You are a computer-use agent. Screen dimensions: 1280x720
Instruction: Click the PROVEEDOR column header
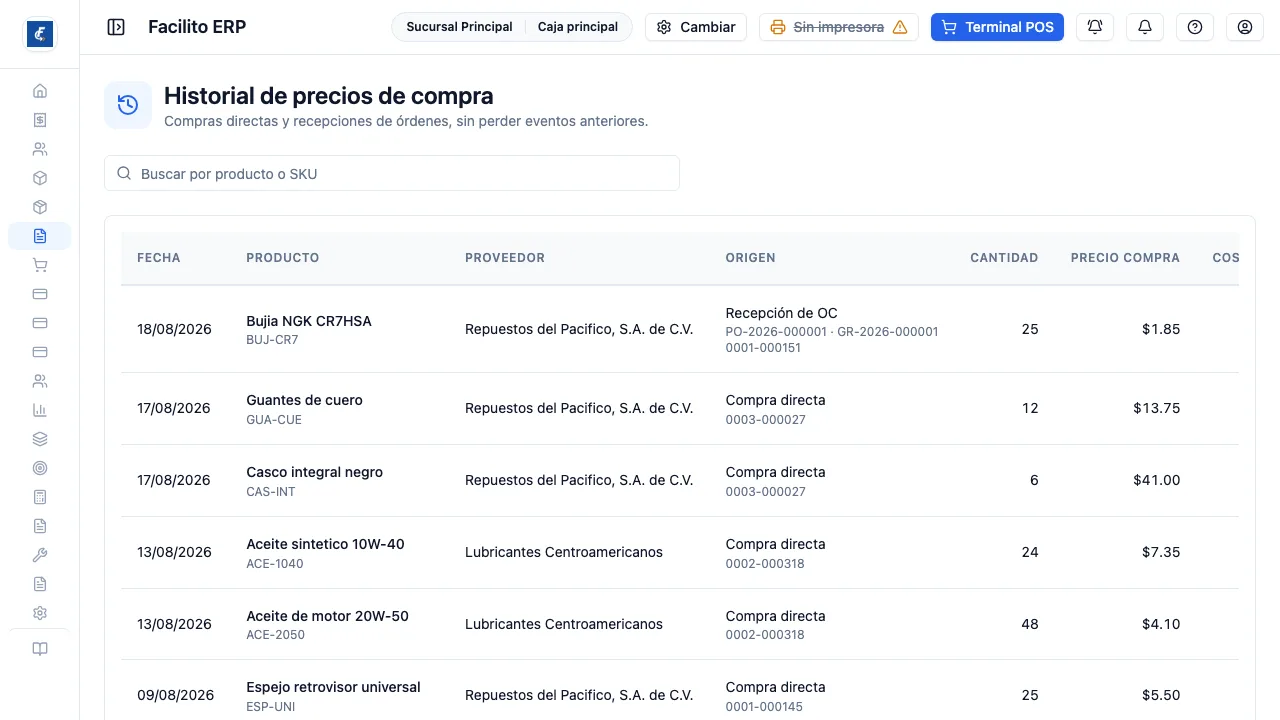(505, 258)
